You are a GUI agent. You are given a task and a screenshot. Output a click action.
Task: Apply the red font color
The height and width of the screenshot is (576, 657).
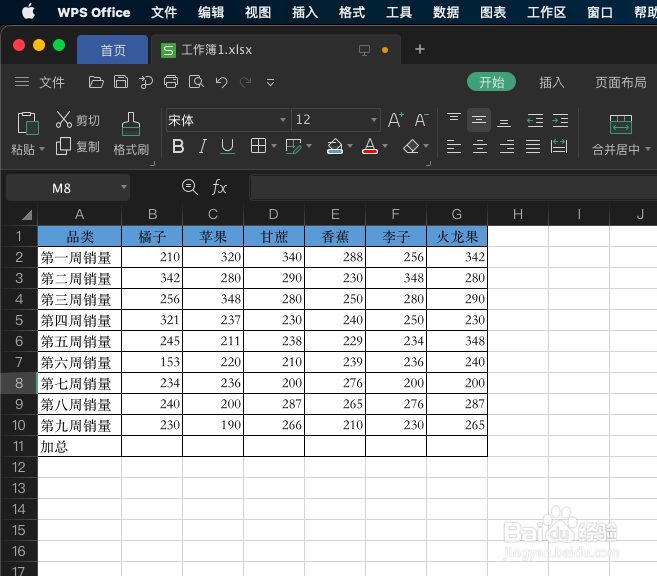(x=370, y=146)
